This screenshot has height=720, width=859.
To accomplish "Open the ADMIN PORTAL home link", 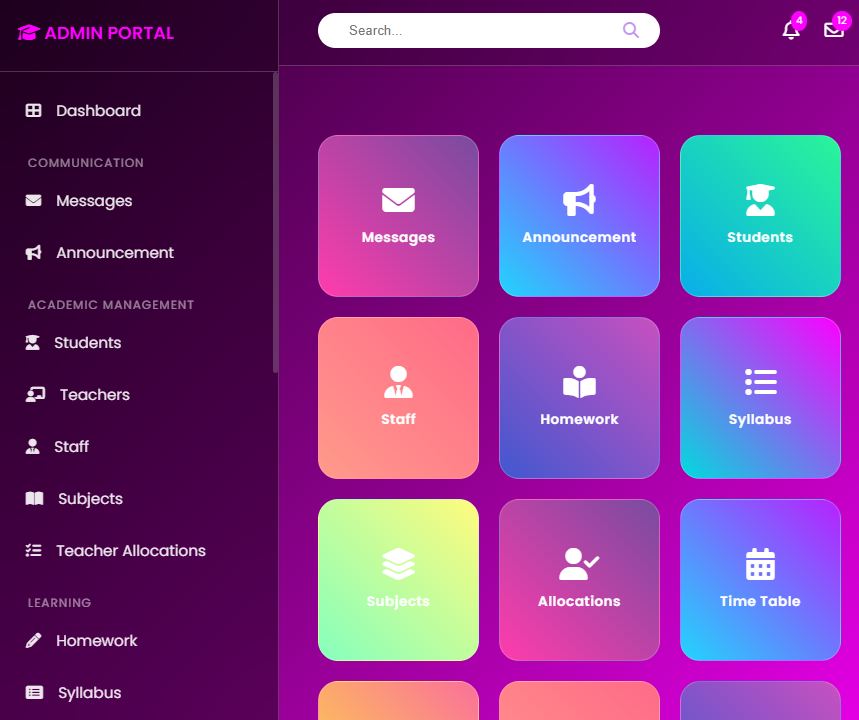I will 96,33.
